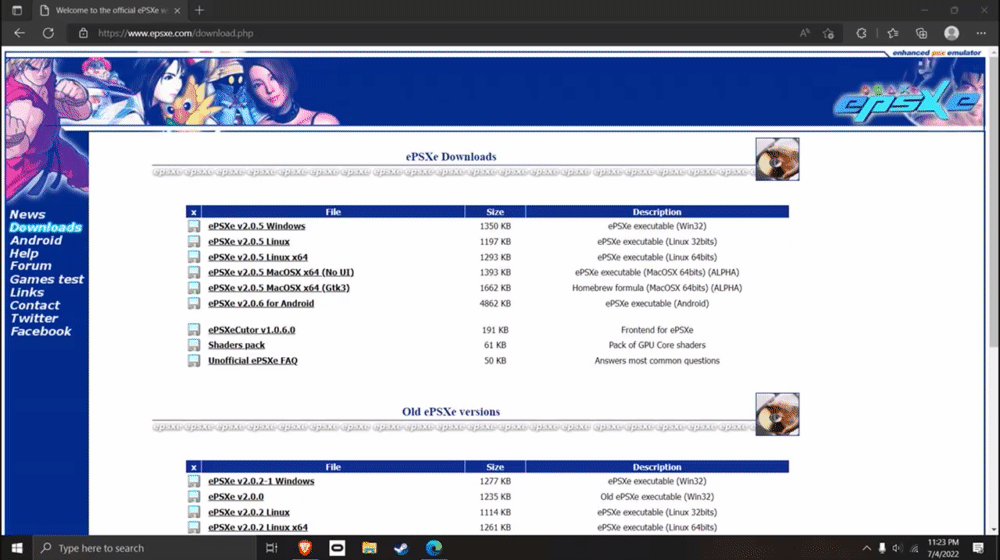Click the Windows taskbar search box
The height and width of the screenshot is (560, 1000).
[x=145, y=548]
